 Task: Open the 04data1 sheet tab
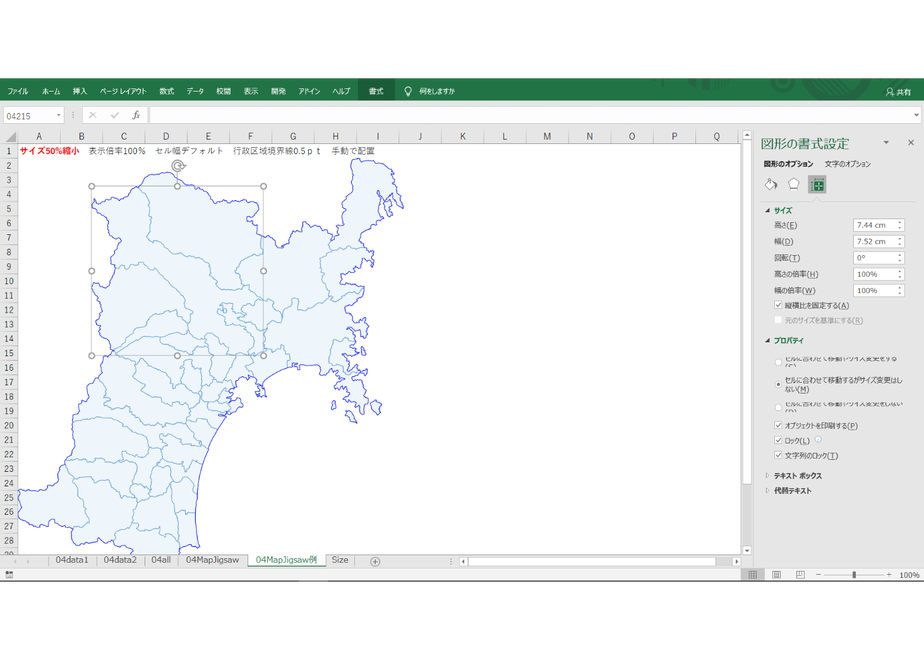click(72, 560)
